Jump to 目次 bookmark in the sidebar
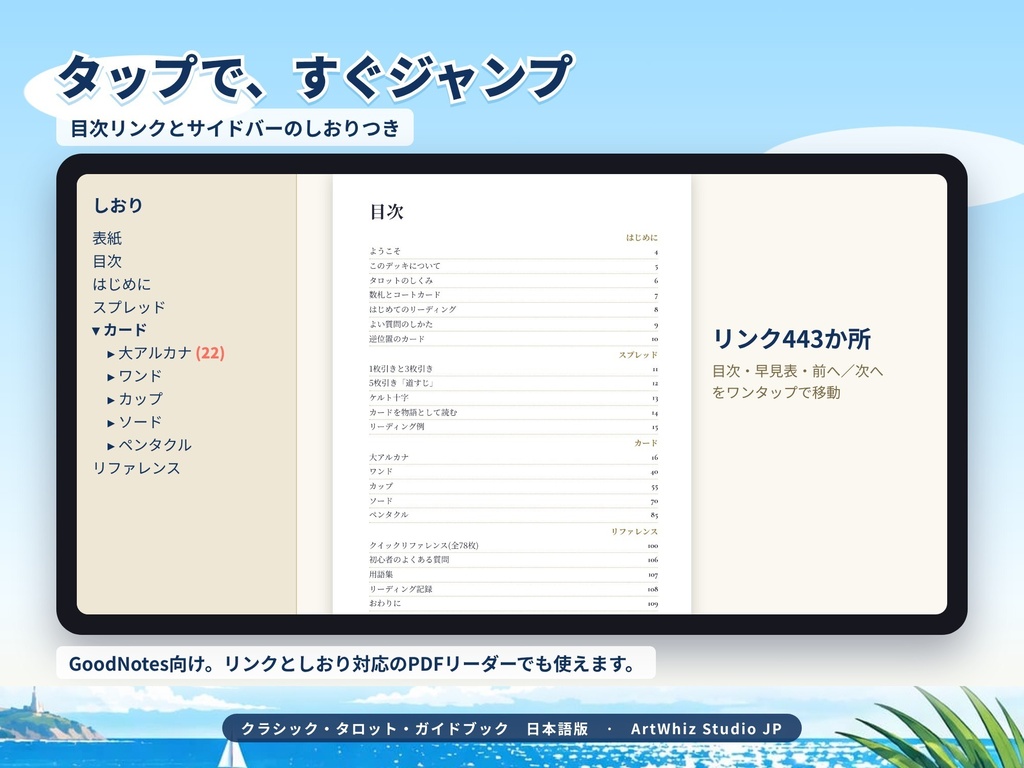The height and width of the screenshot is (768, 1024). 107,261
